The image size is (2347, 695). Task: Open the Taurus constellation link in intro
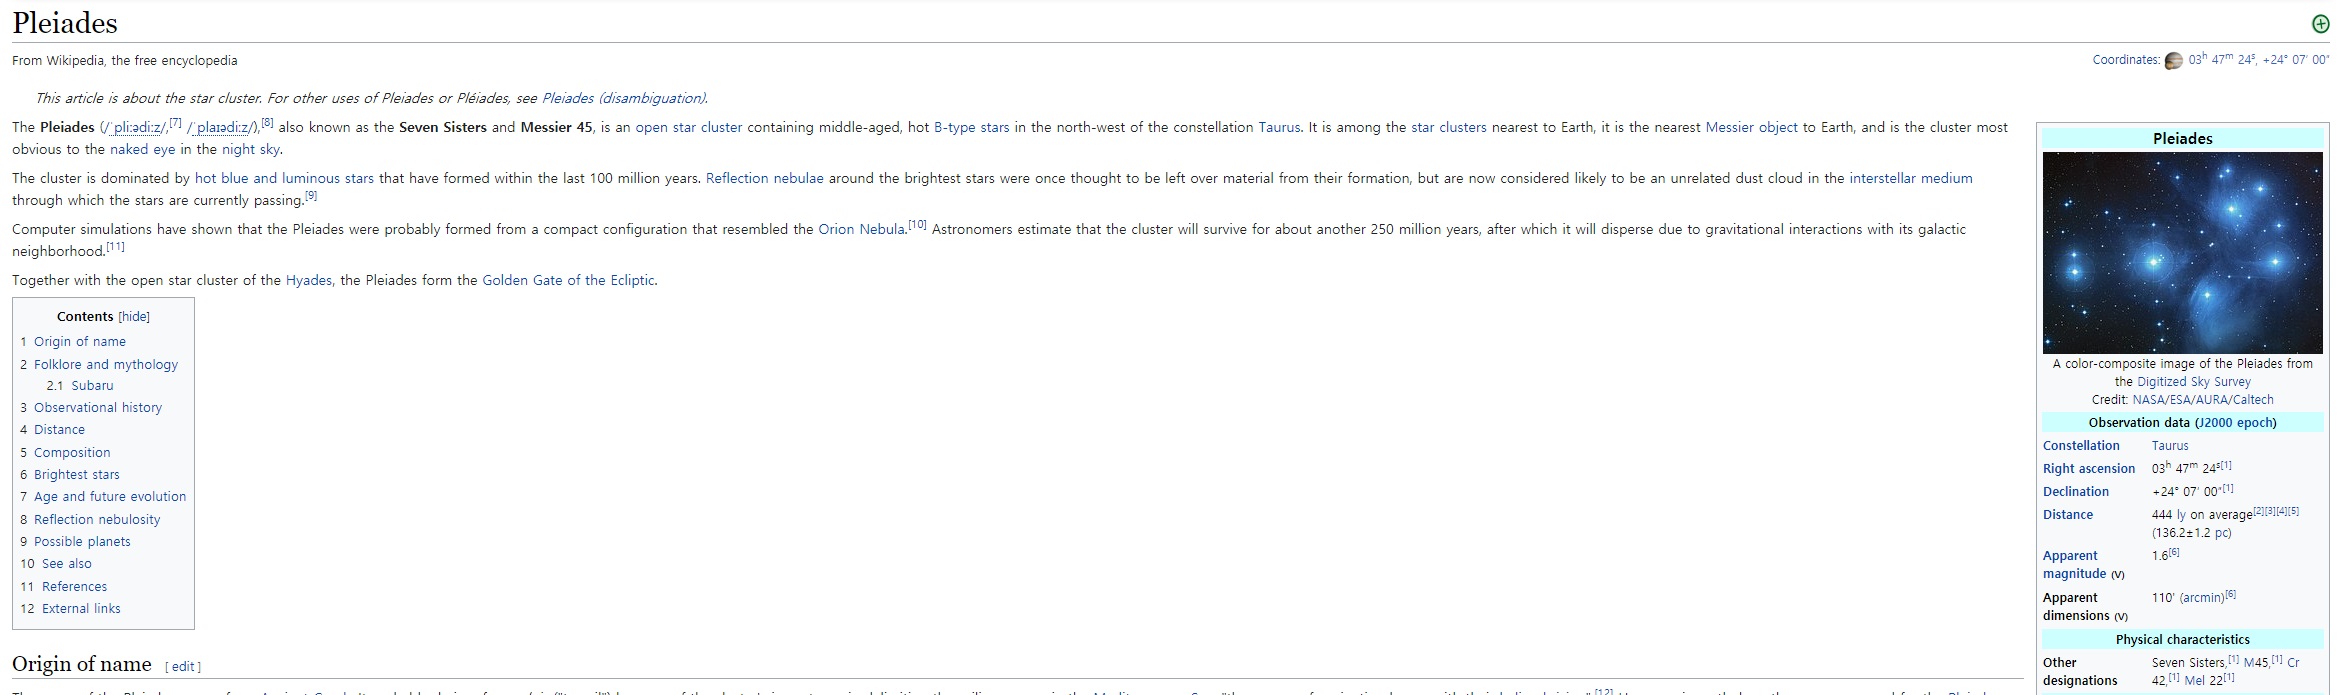[1279, 127]
